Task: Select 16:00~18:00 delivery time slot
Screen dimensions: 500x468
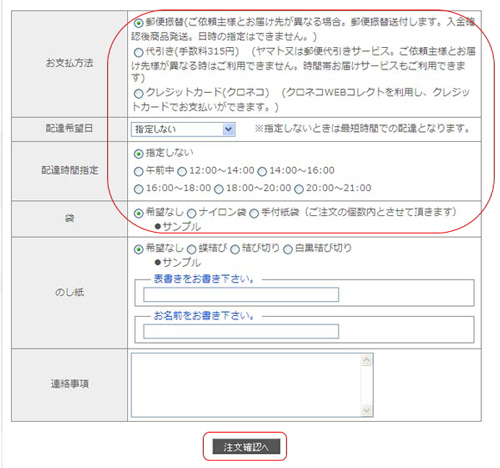Action: click(138, 189)
